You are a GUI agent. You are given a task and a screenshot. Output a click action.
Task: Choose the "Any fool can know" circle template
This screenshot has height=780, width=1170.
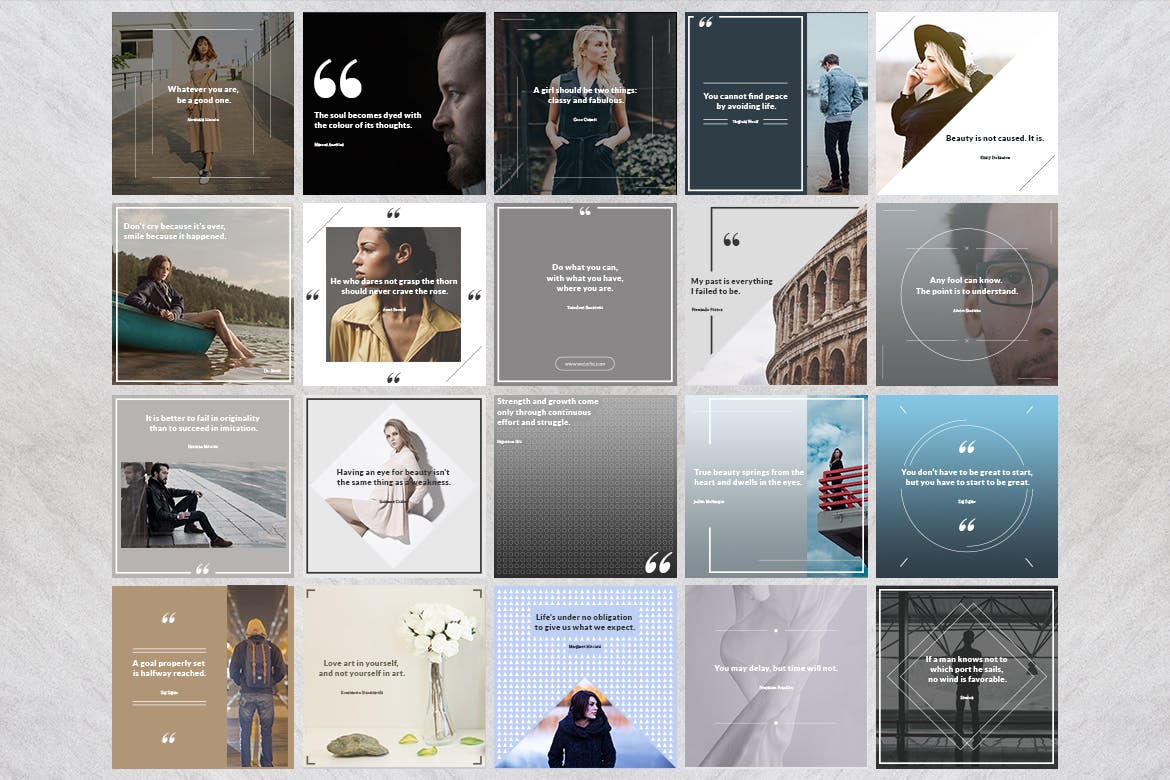966,294
